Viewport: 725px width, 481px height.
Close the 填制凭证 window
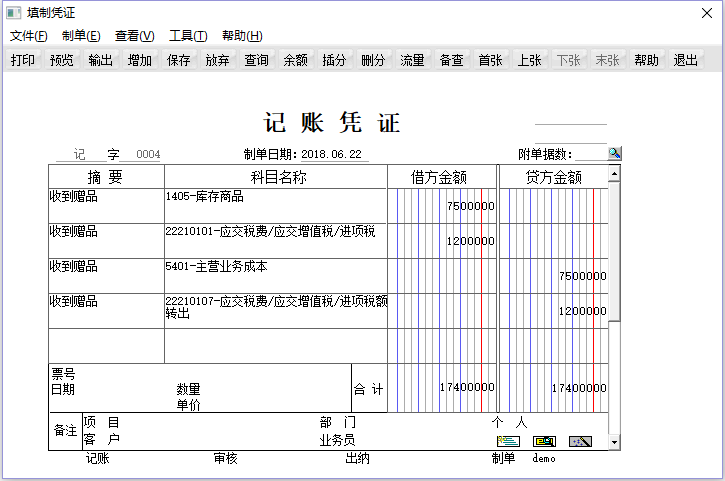[x=707, y=13]
